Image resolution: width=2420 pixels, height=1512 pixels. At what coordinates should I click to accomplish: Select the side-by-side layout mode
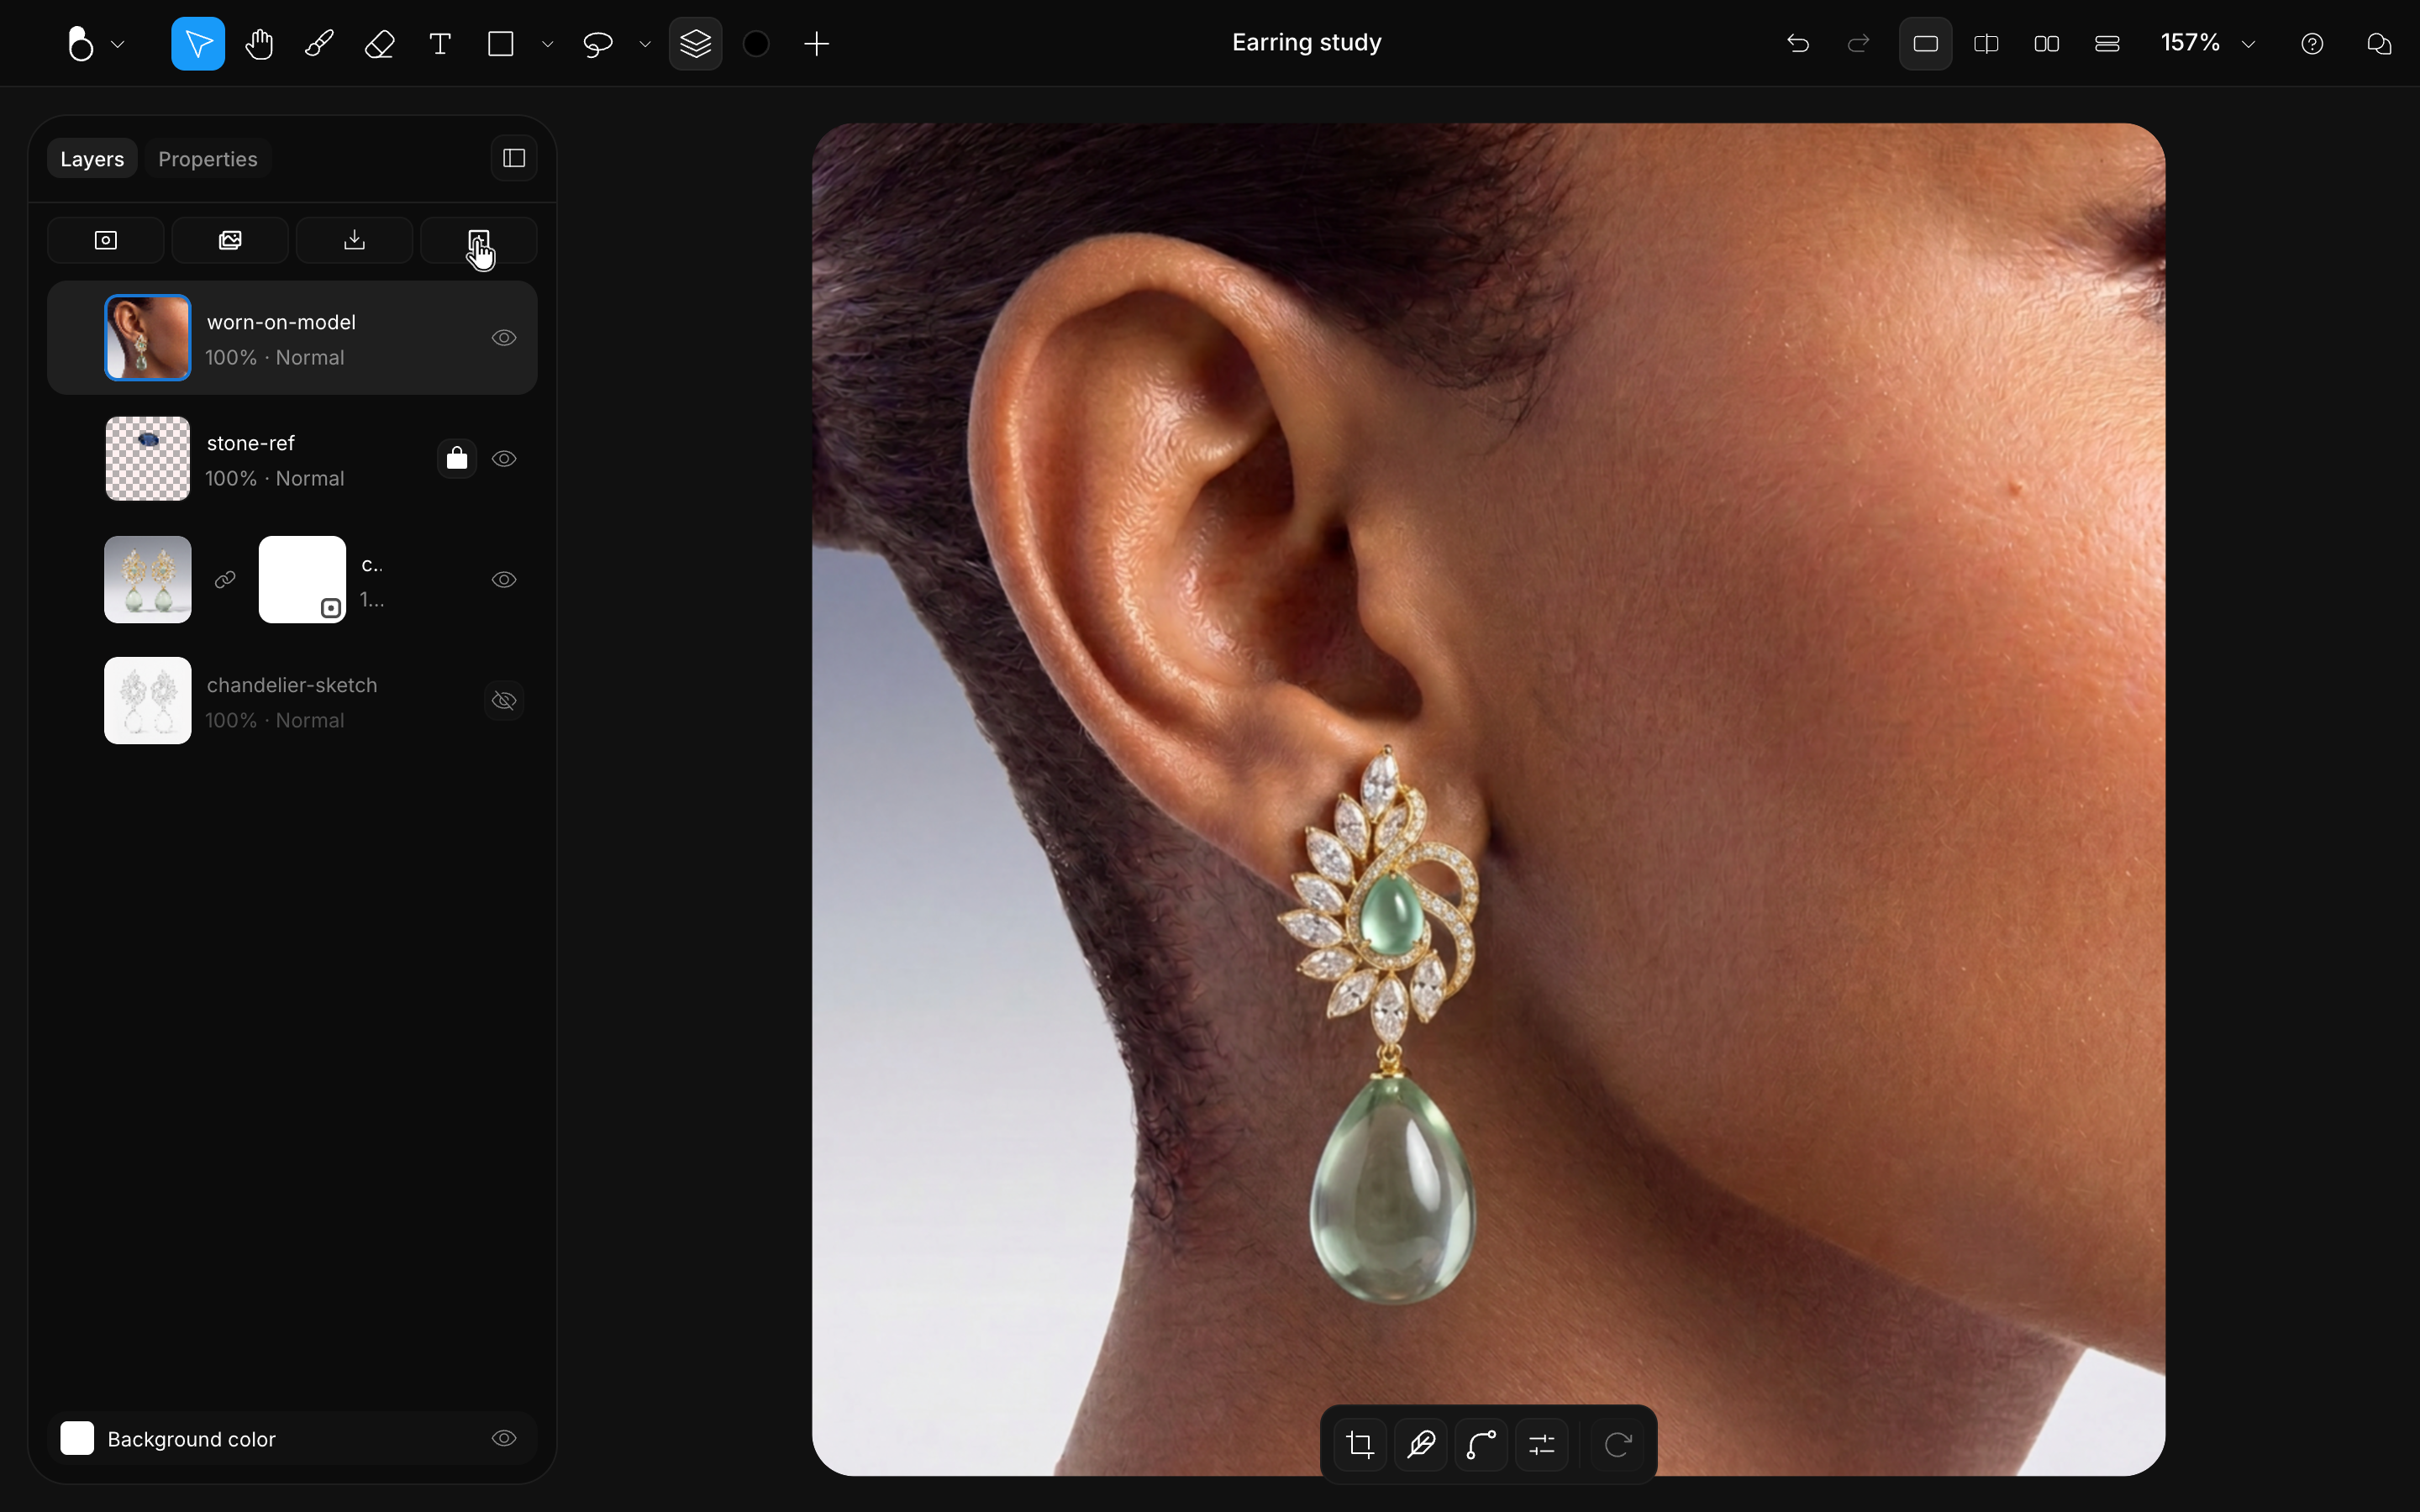point(2046,44)
